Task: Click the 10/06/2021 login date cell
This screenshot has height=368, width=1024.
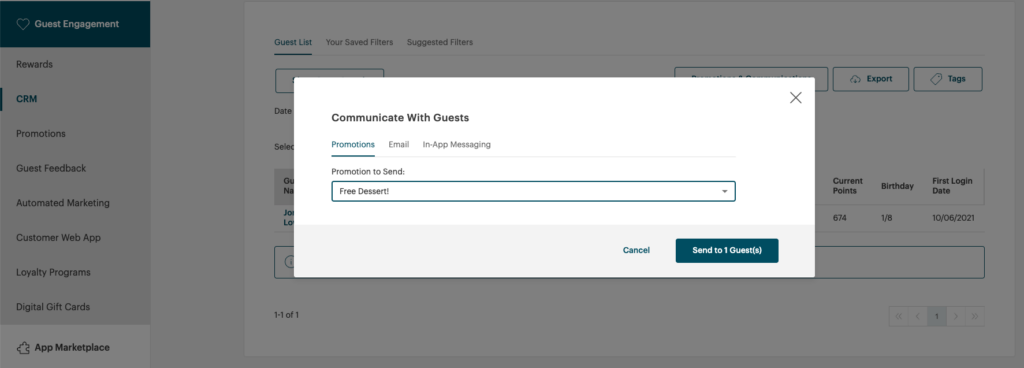Action: pyautogui.click(x=953, y=218)
